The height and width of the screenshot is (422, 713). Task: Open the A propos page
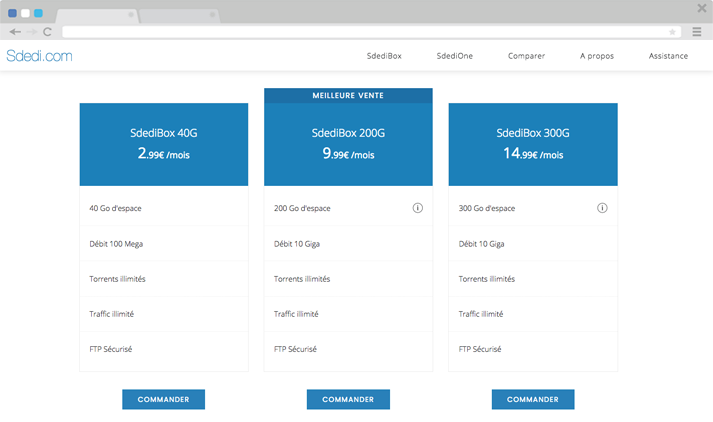(x=597, y=56)
